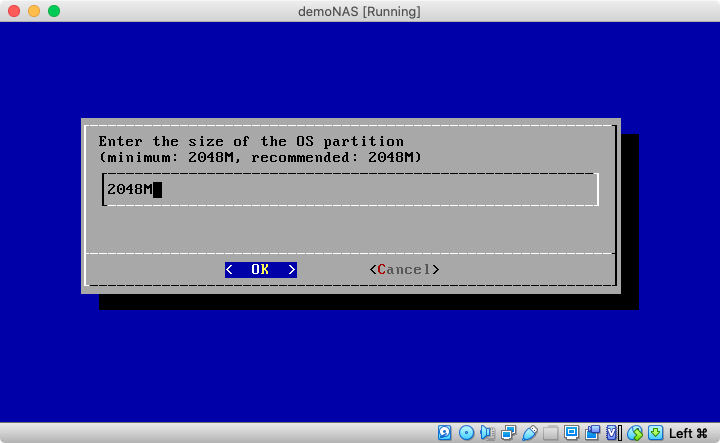Click the minimum and recommended 2048M hint text
Screen dimensions: 720x443
[260, 157]
